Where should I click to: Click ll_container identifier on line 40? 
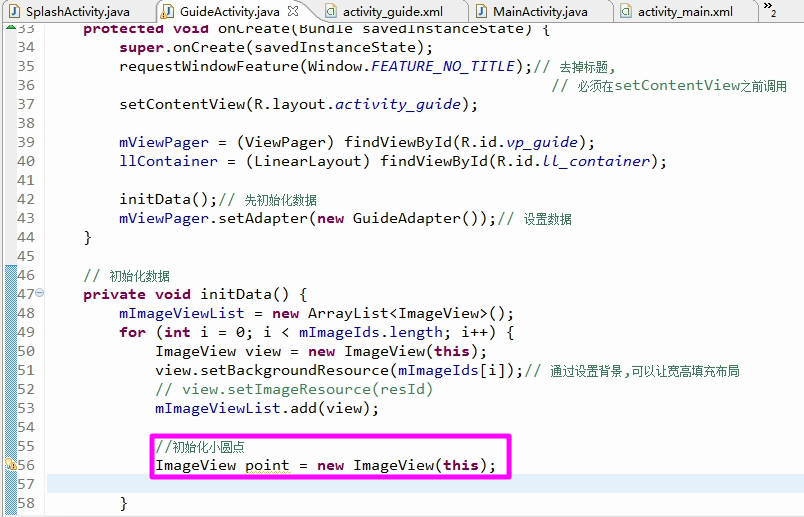(x=596, y=161)
